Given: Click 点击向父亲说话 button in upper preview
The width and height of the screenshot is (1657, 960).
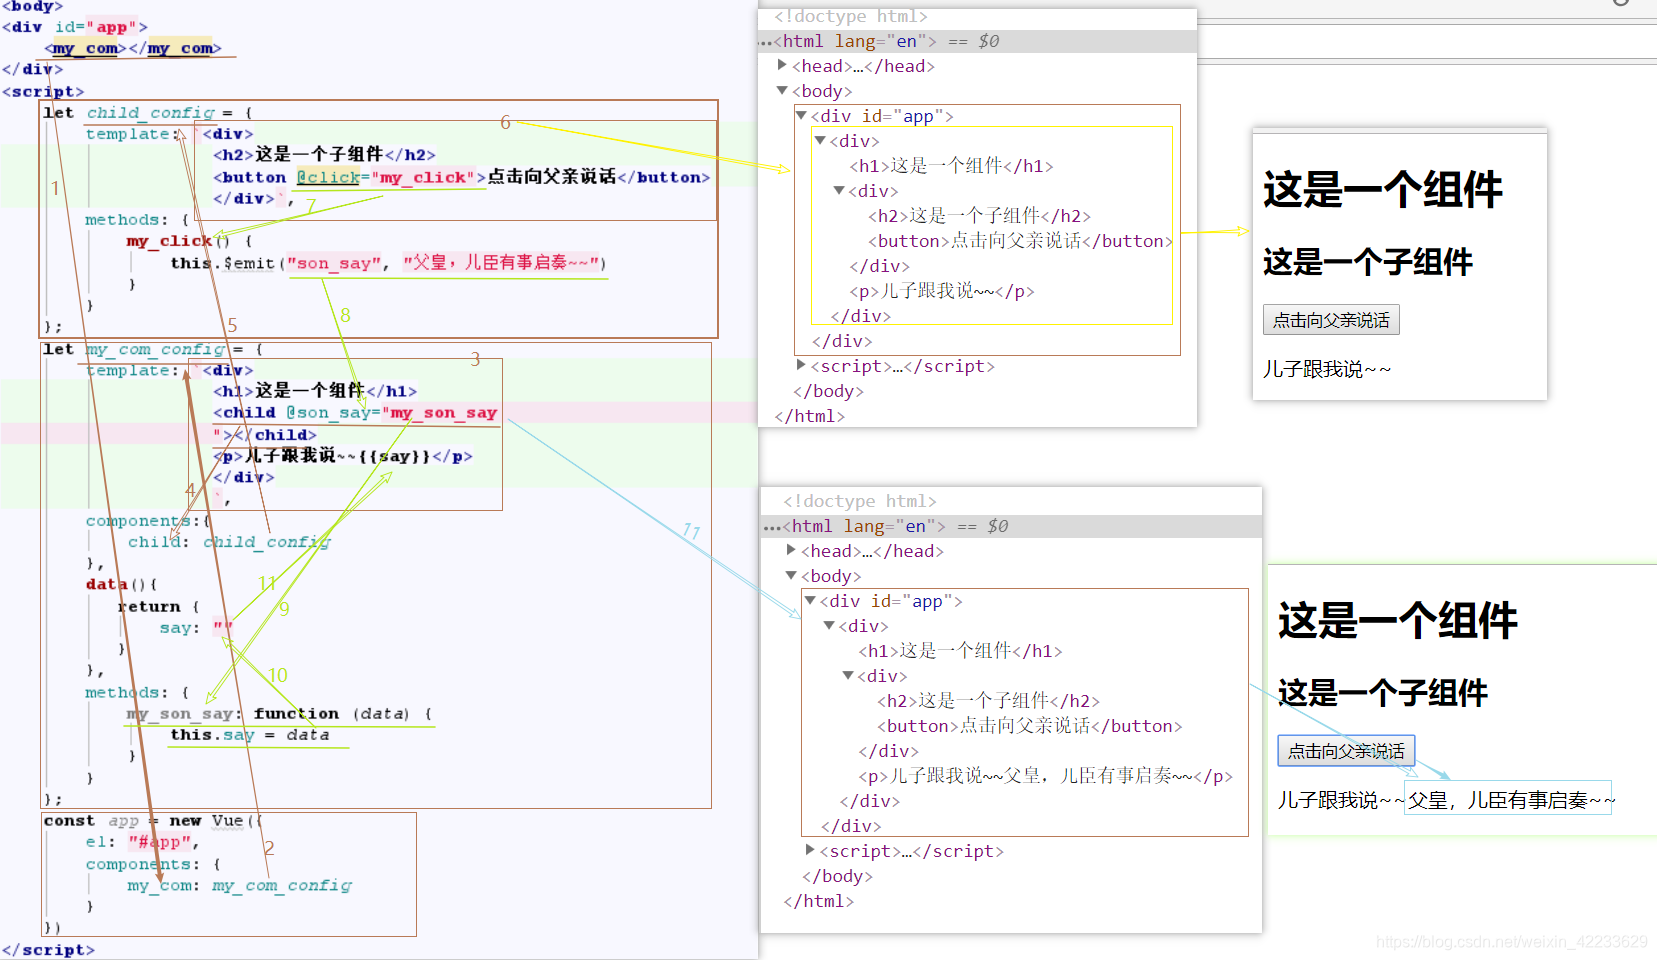Looking at the screenshot, I should pos(1331,320).
